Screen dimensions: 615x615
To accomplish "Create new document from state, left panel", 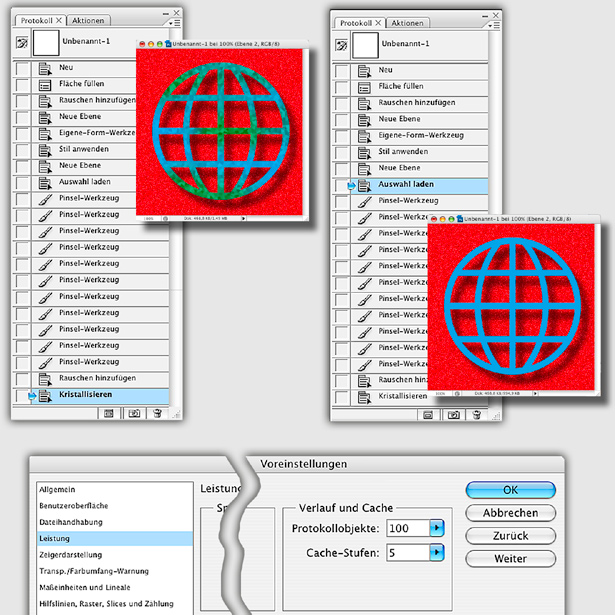I will click(109, 413).
